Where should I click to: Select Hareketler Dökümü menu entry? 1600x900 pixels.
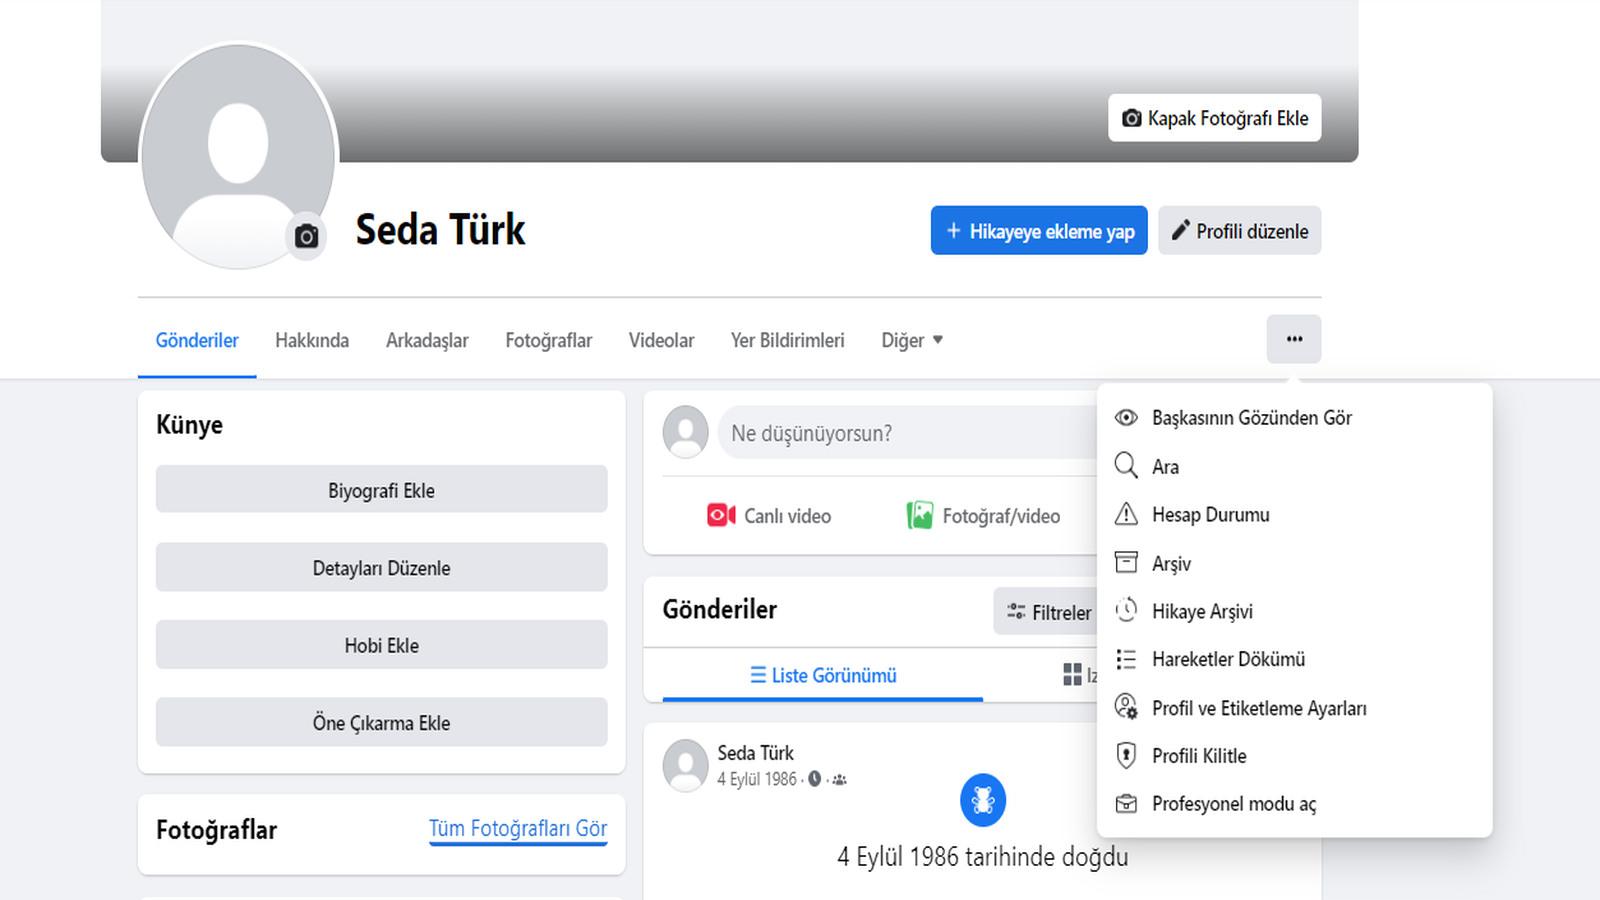pos(1294,659)
